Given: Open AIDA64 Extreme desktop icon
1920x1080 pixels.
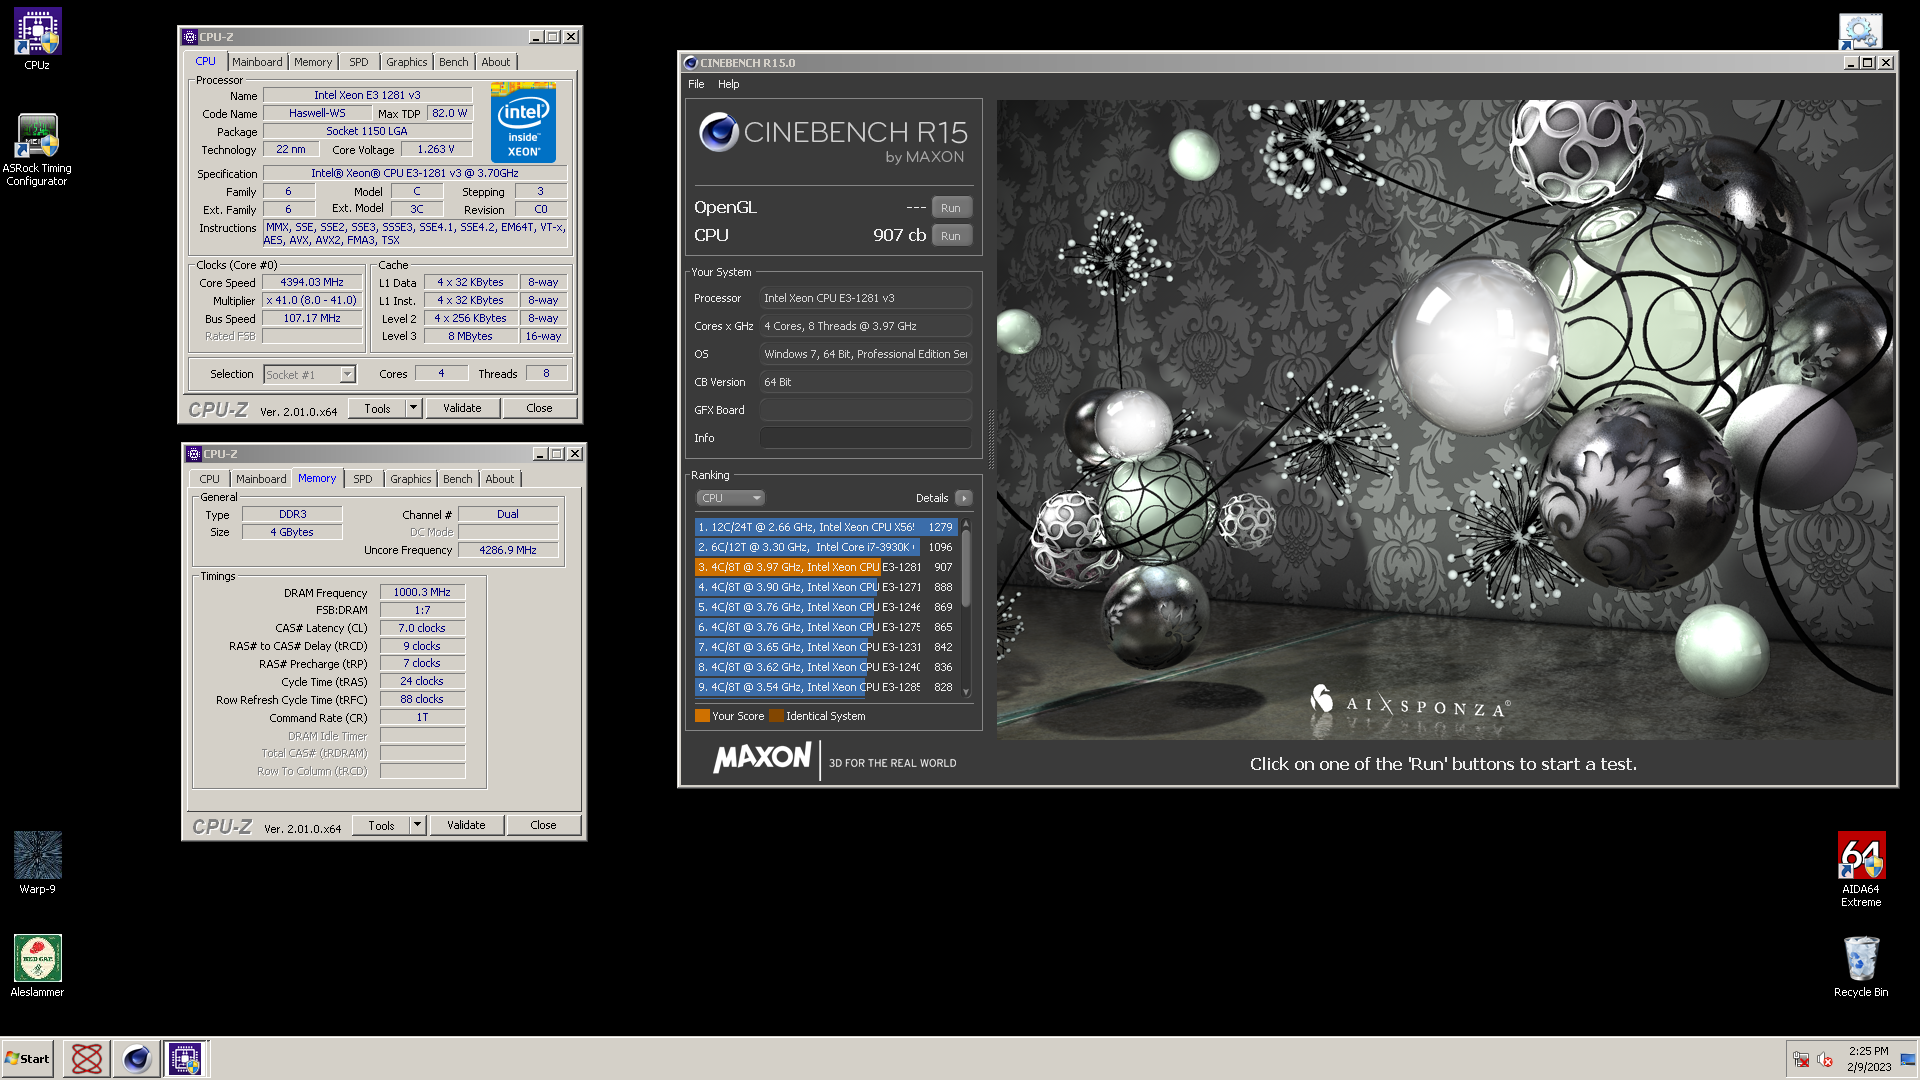Looking at the screenshot, I should [x=1860, y=869].
